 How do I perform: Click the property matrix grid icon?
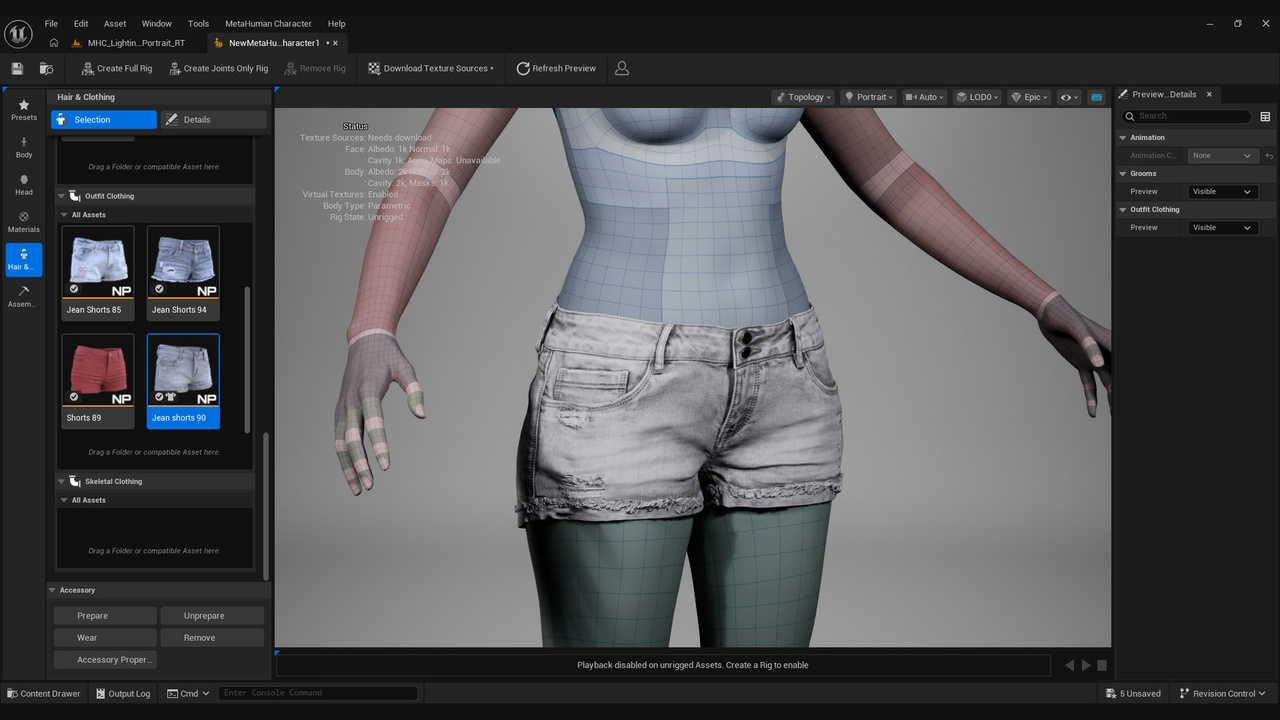[x=1265, y=116]
